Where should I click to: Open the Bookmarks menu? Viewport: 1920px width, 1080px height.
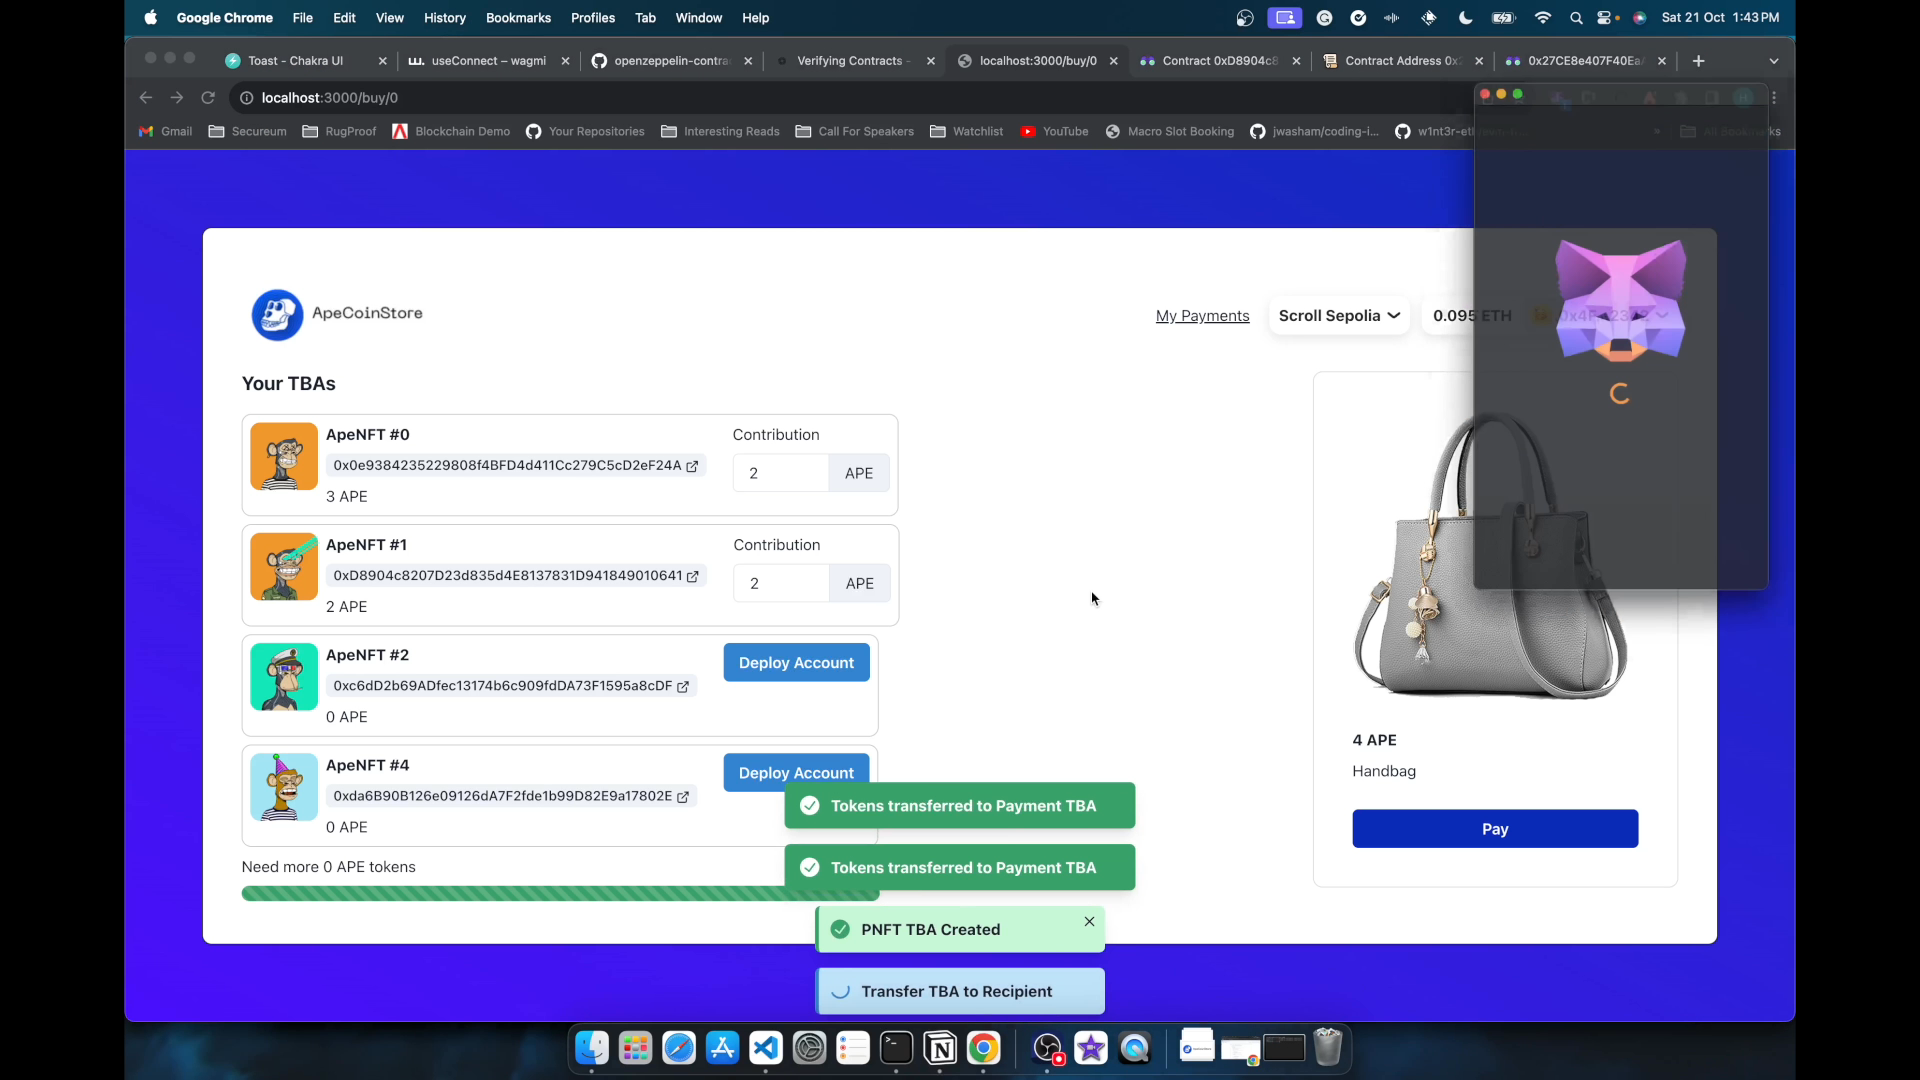518,18
